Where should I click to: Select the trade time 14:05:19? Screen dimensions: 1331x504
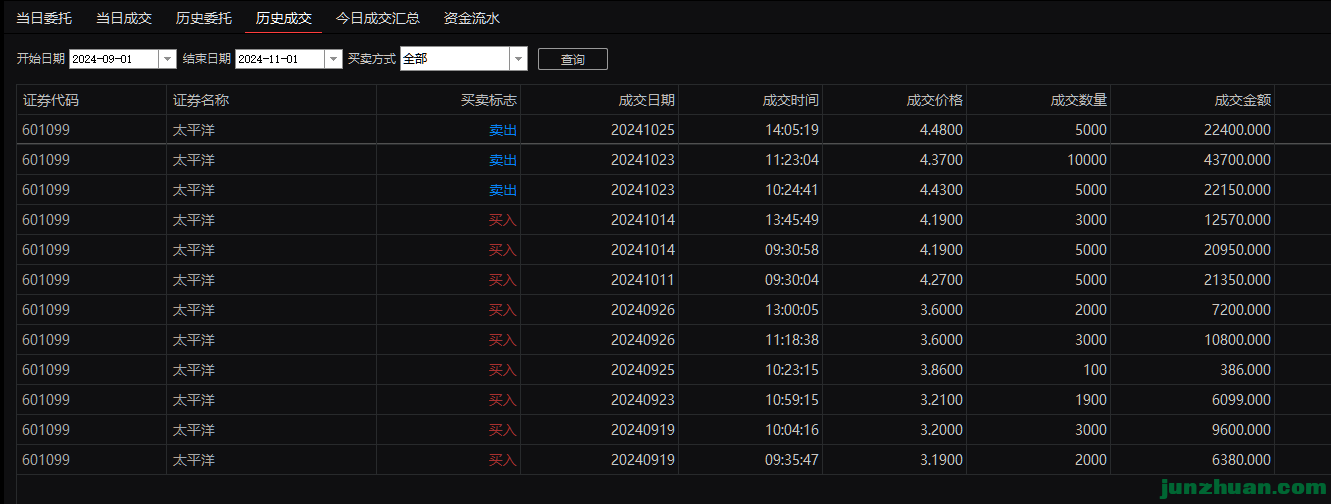click(x=792, y=130)
